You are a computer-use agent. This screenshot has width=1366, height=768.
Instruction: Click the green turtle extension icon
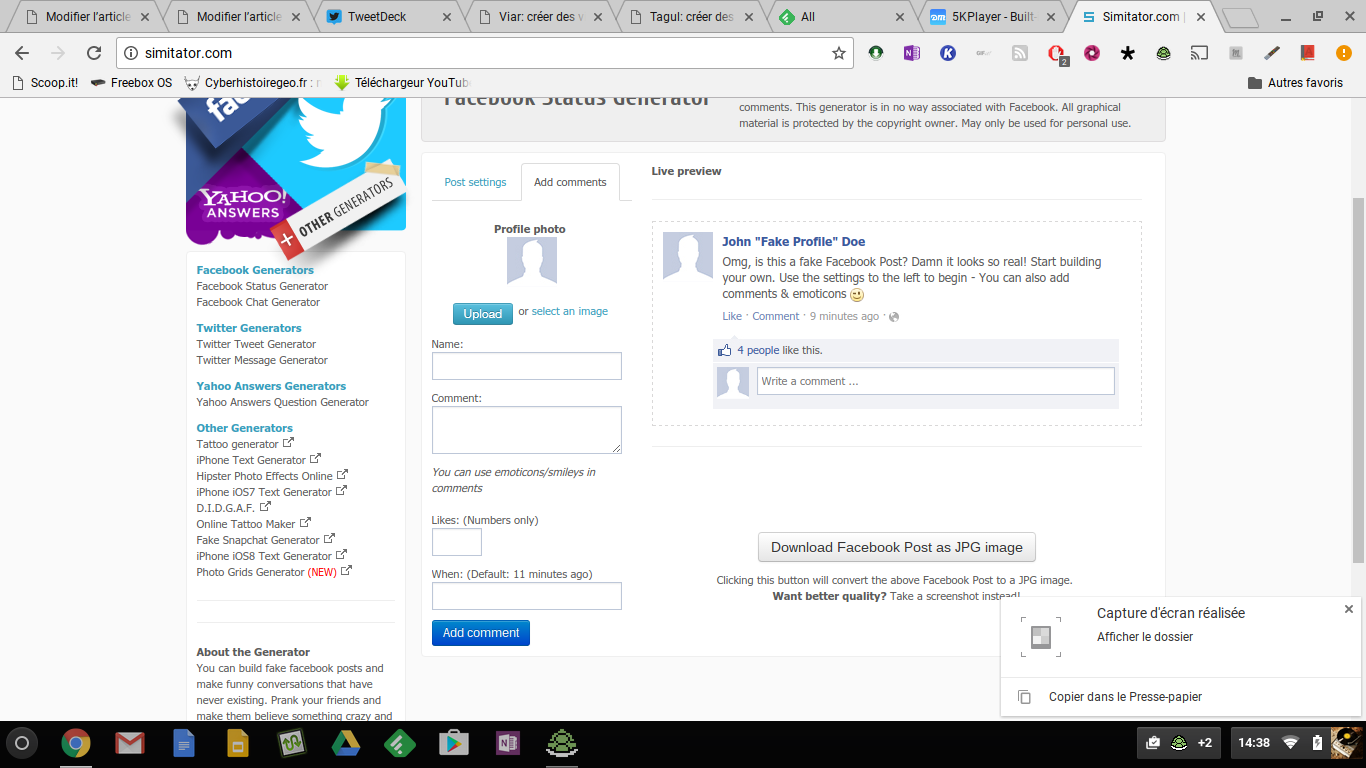click(1164, 53)
